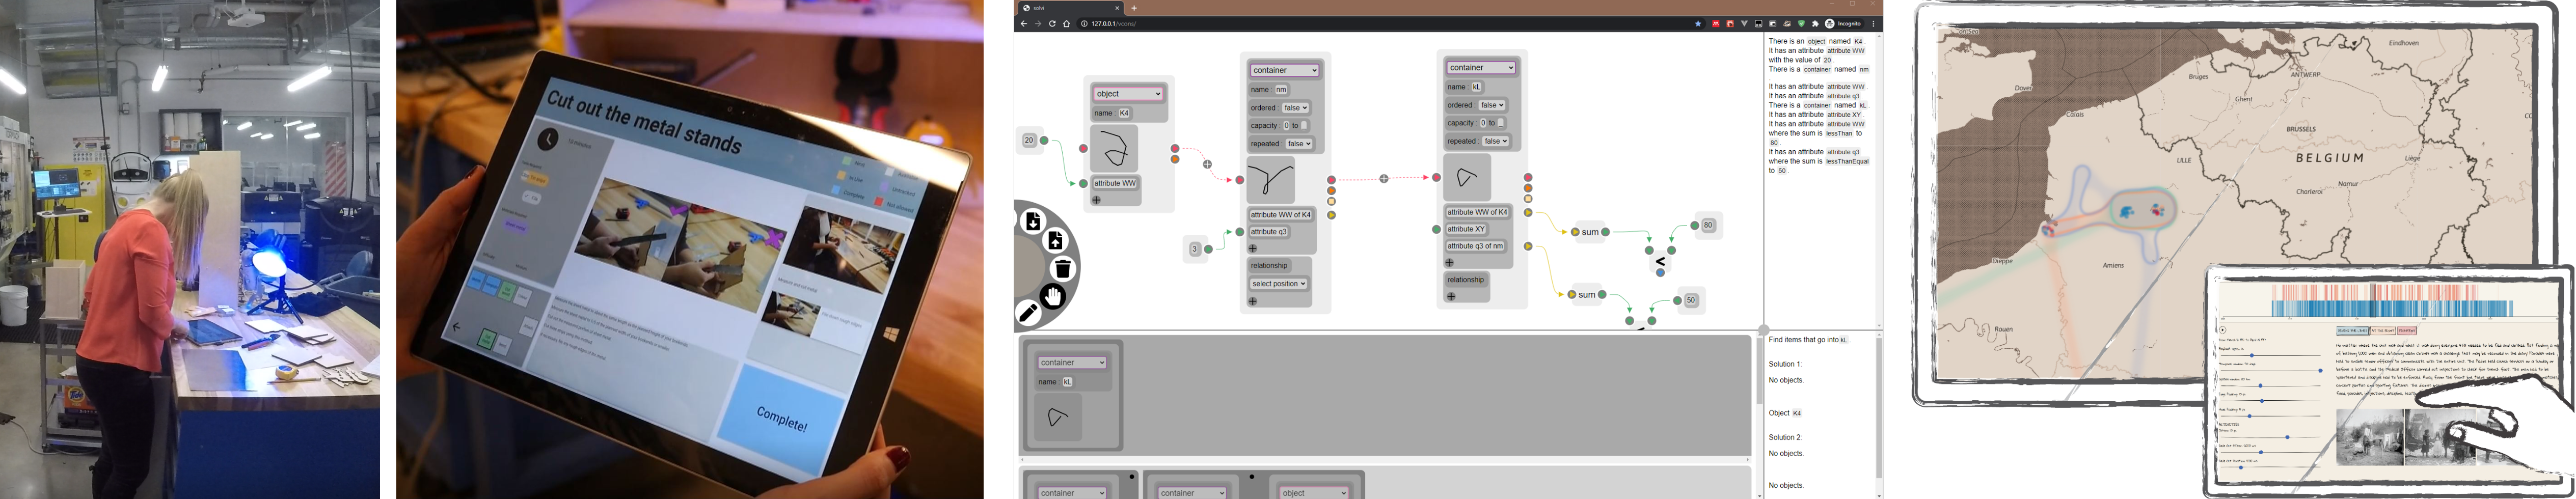The width and height of the screenshot is (2576, 499).
Task: Select the less-than comparison node below 80
Action: 1661,261
